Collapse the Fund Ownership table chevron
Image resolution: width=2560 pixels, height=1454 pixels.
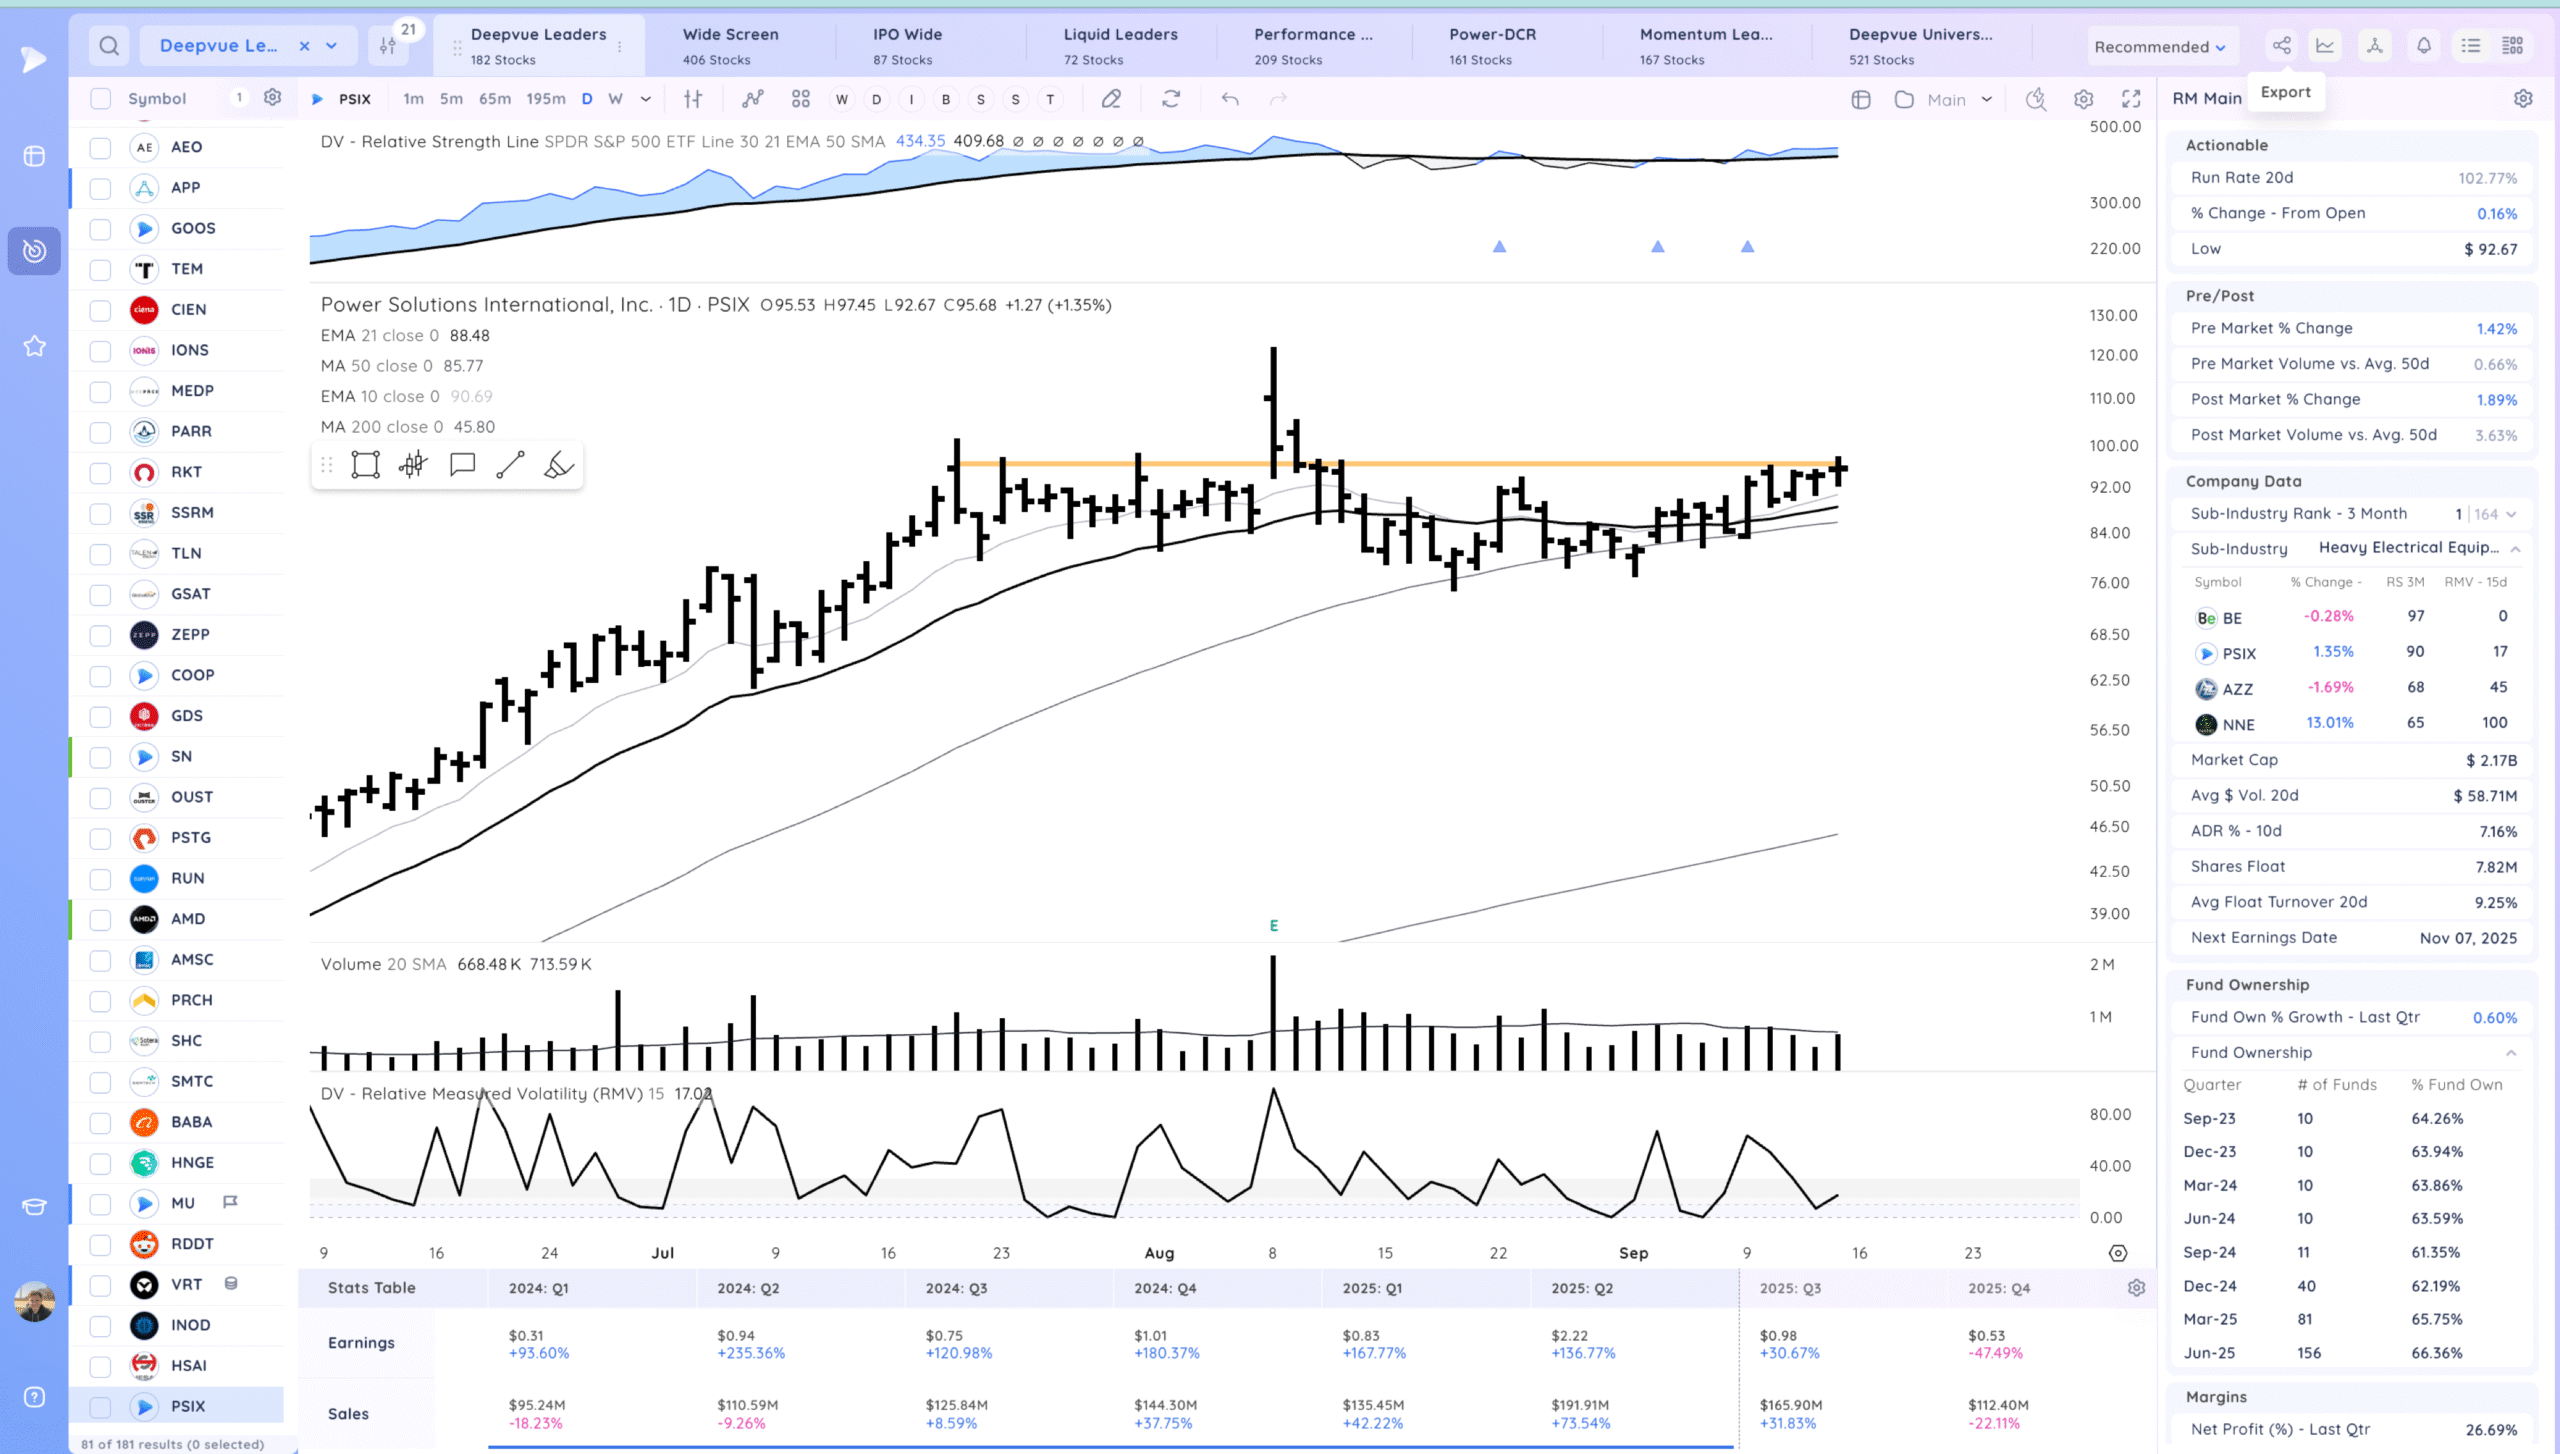coord(2511,1053)
